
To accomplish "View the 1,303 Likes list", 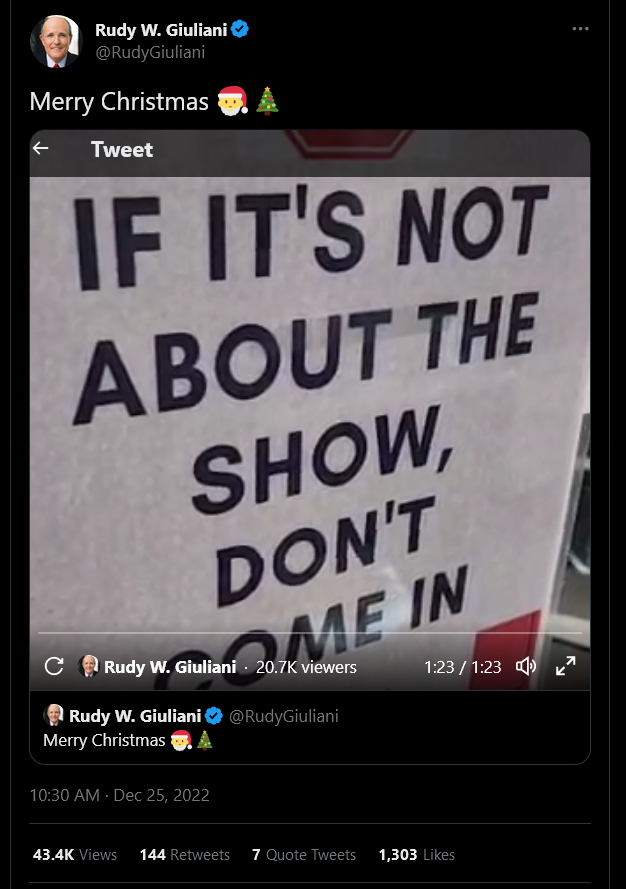I will coord(417,854).
